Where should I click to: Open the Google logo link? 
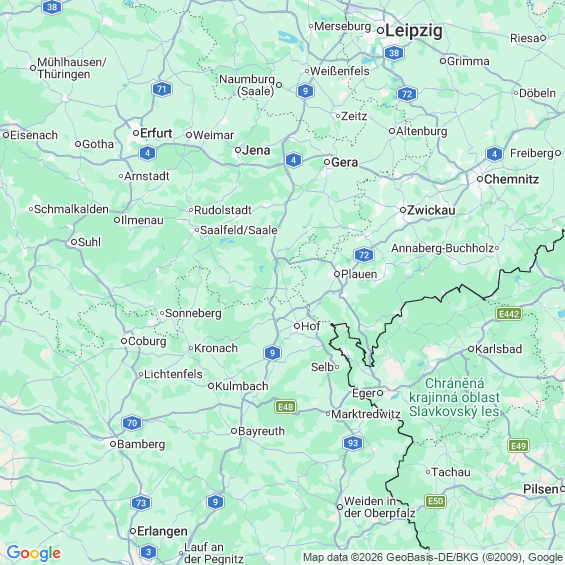[x=34, y=552]
